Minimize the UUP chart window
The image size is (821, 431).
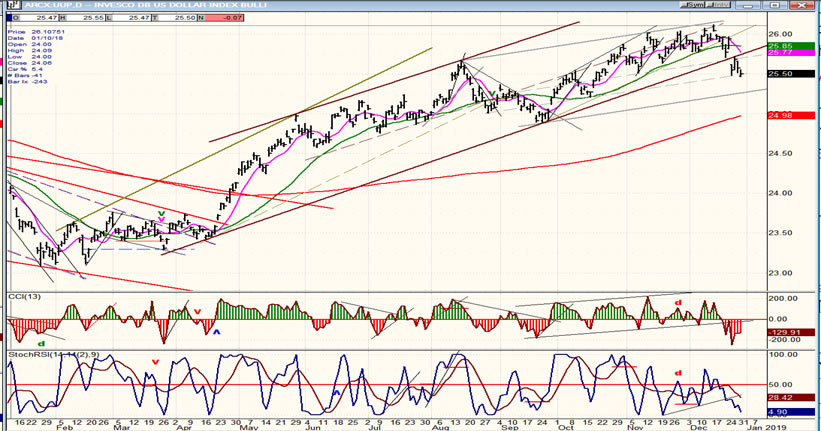(x=750, y=5)
